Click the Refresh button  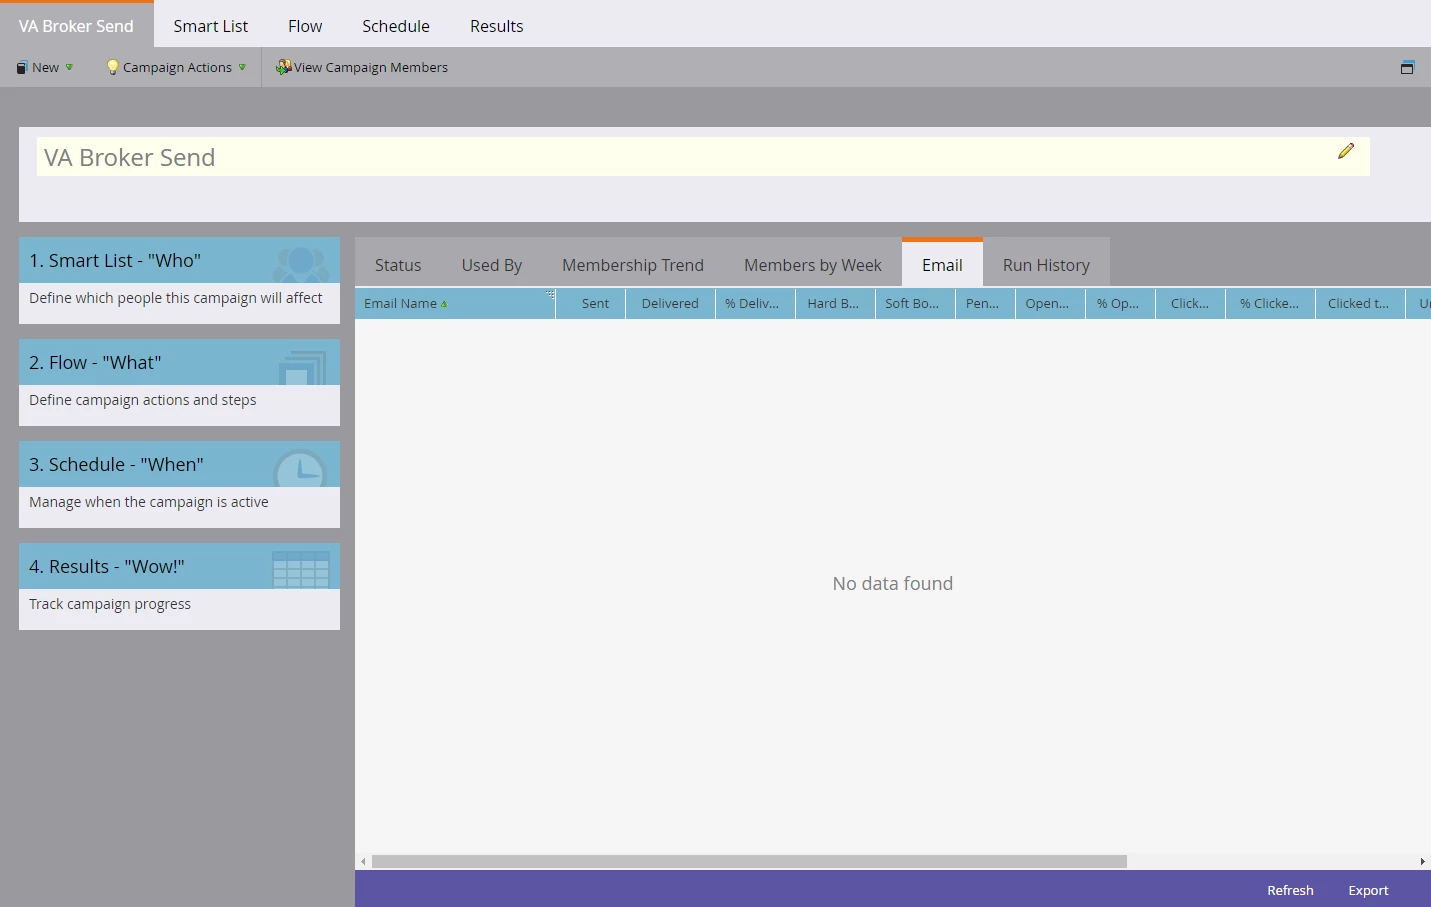[x=1290, y=890]
